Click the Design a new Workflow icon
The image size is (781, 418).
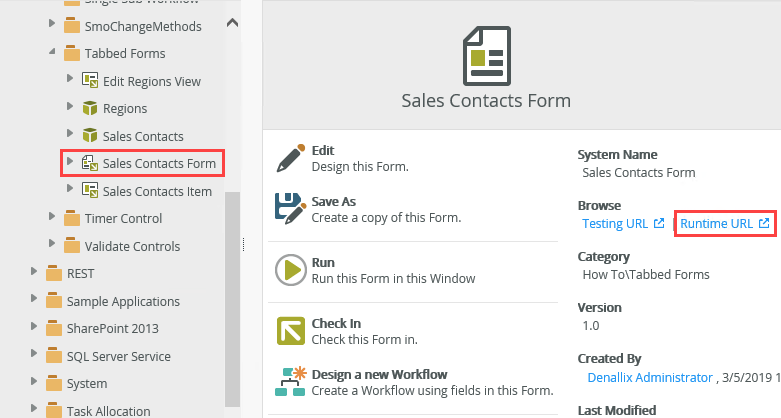(x=290, y=382)
